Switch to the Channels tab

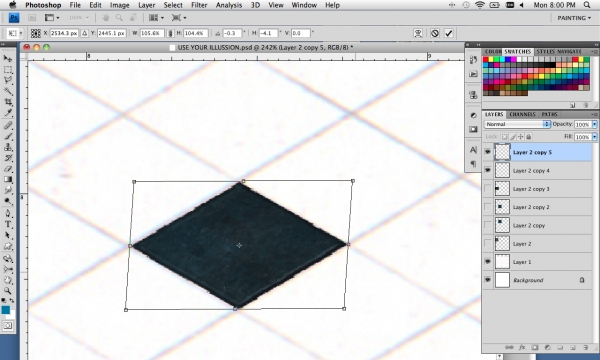[522, 114]
